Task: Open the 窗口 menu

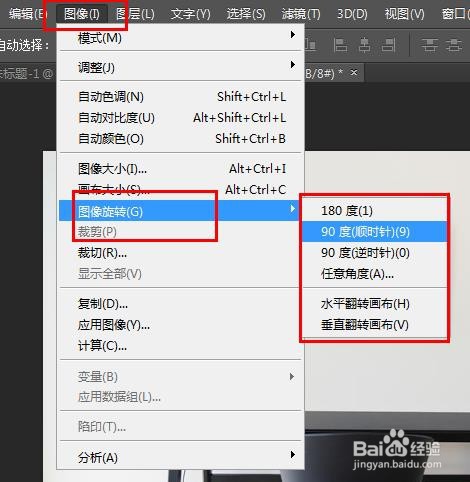Action: 455,14
